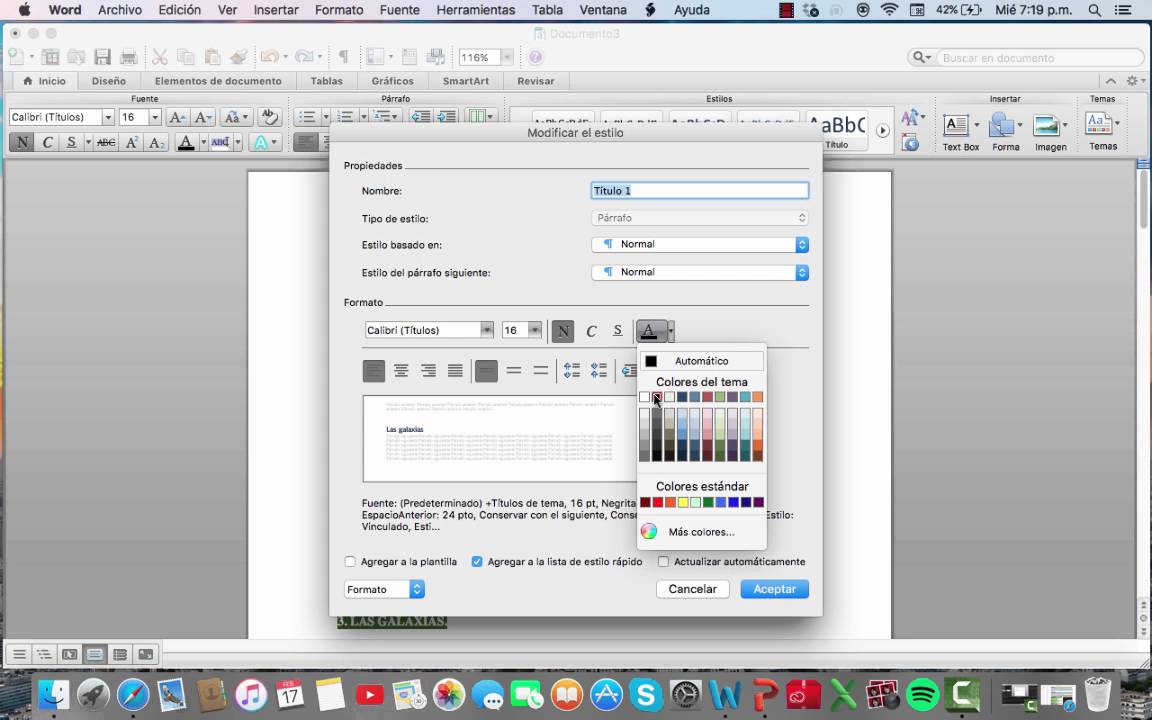Viewport: 1152px width, 720px height.
Task: Open the Formato popup button
Action: (x=384, y=589)
